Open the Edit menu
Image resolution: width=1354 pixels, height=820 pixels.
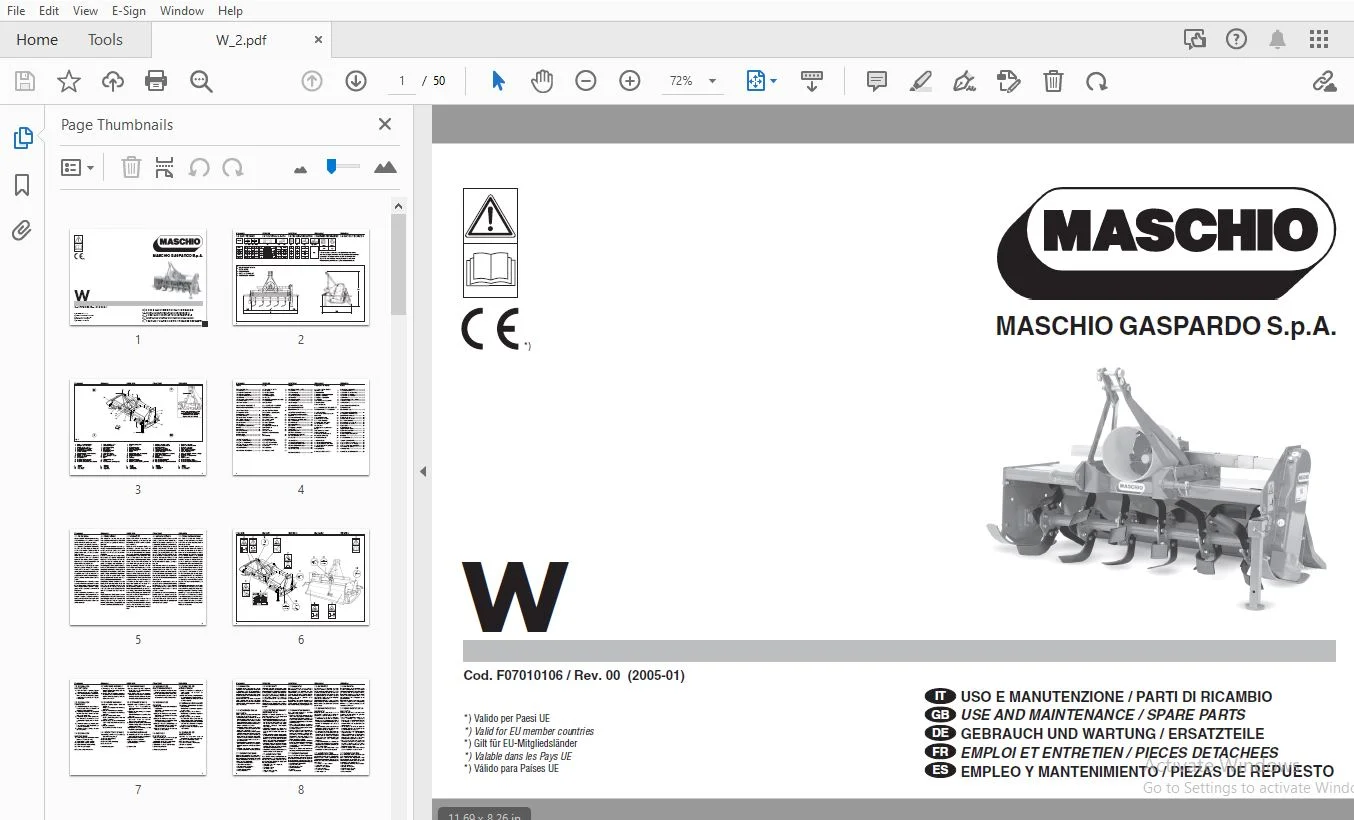[49, 10]
